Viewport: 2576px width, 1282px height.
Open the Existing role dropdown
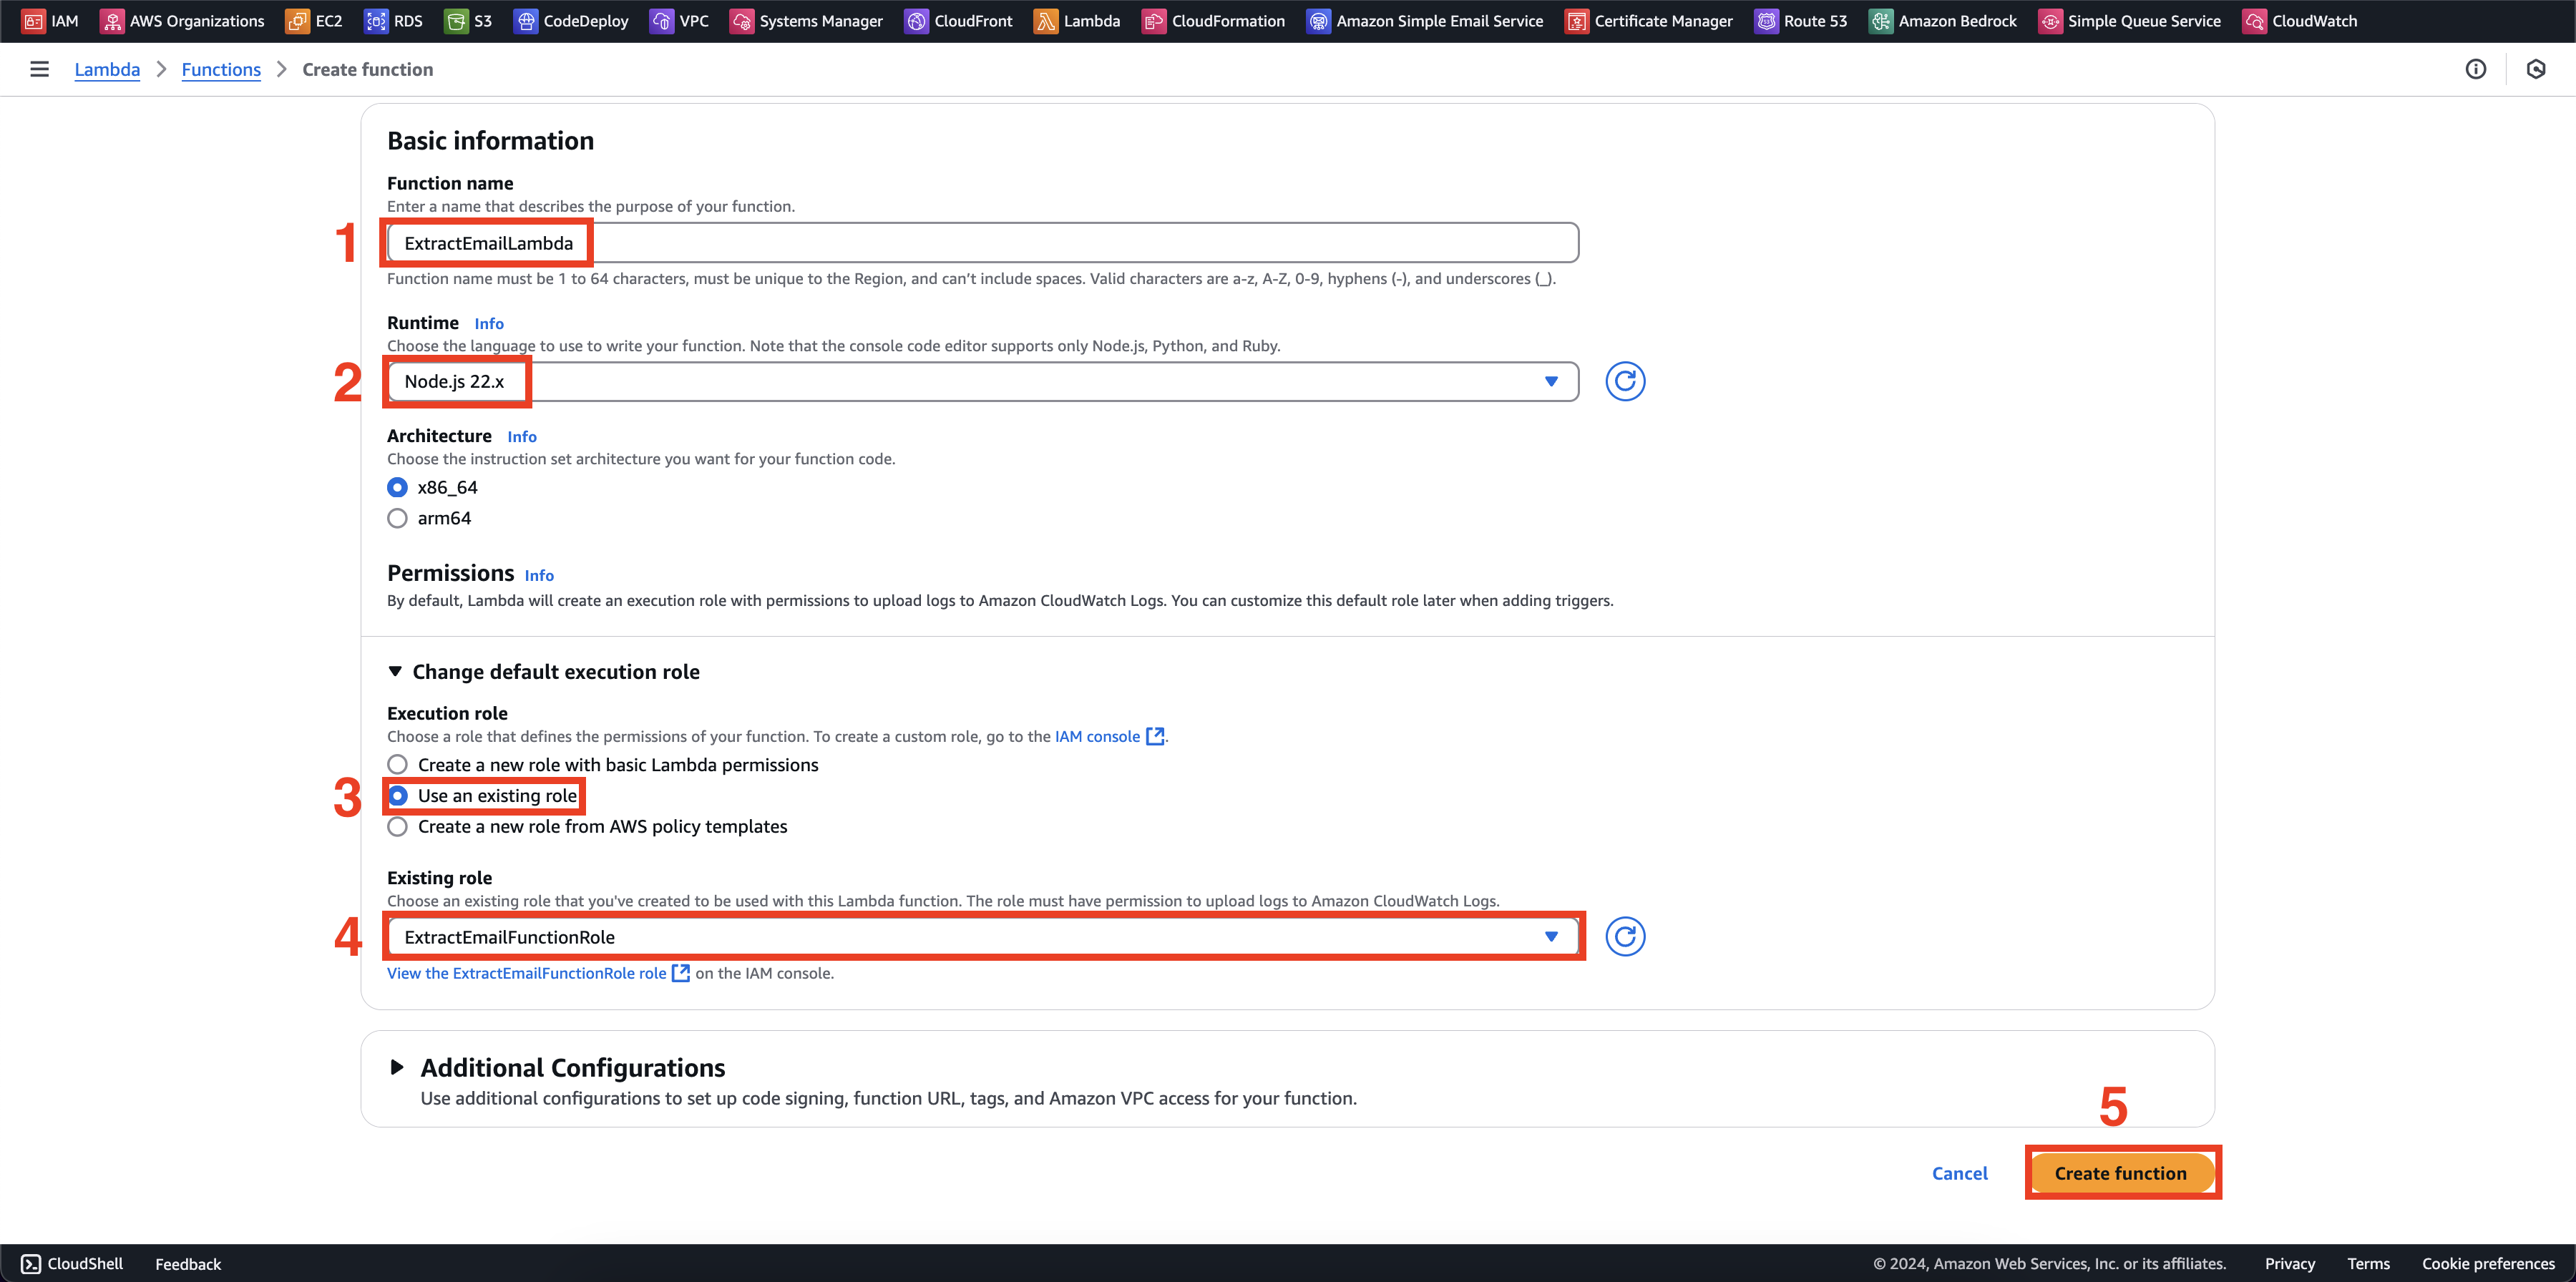[983, 937]
